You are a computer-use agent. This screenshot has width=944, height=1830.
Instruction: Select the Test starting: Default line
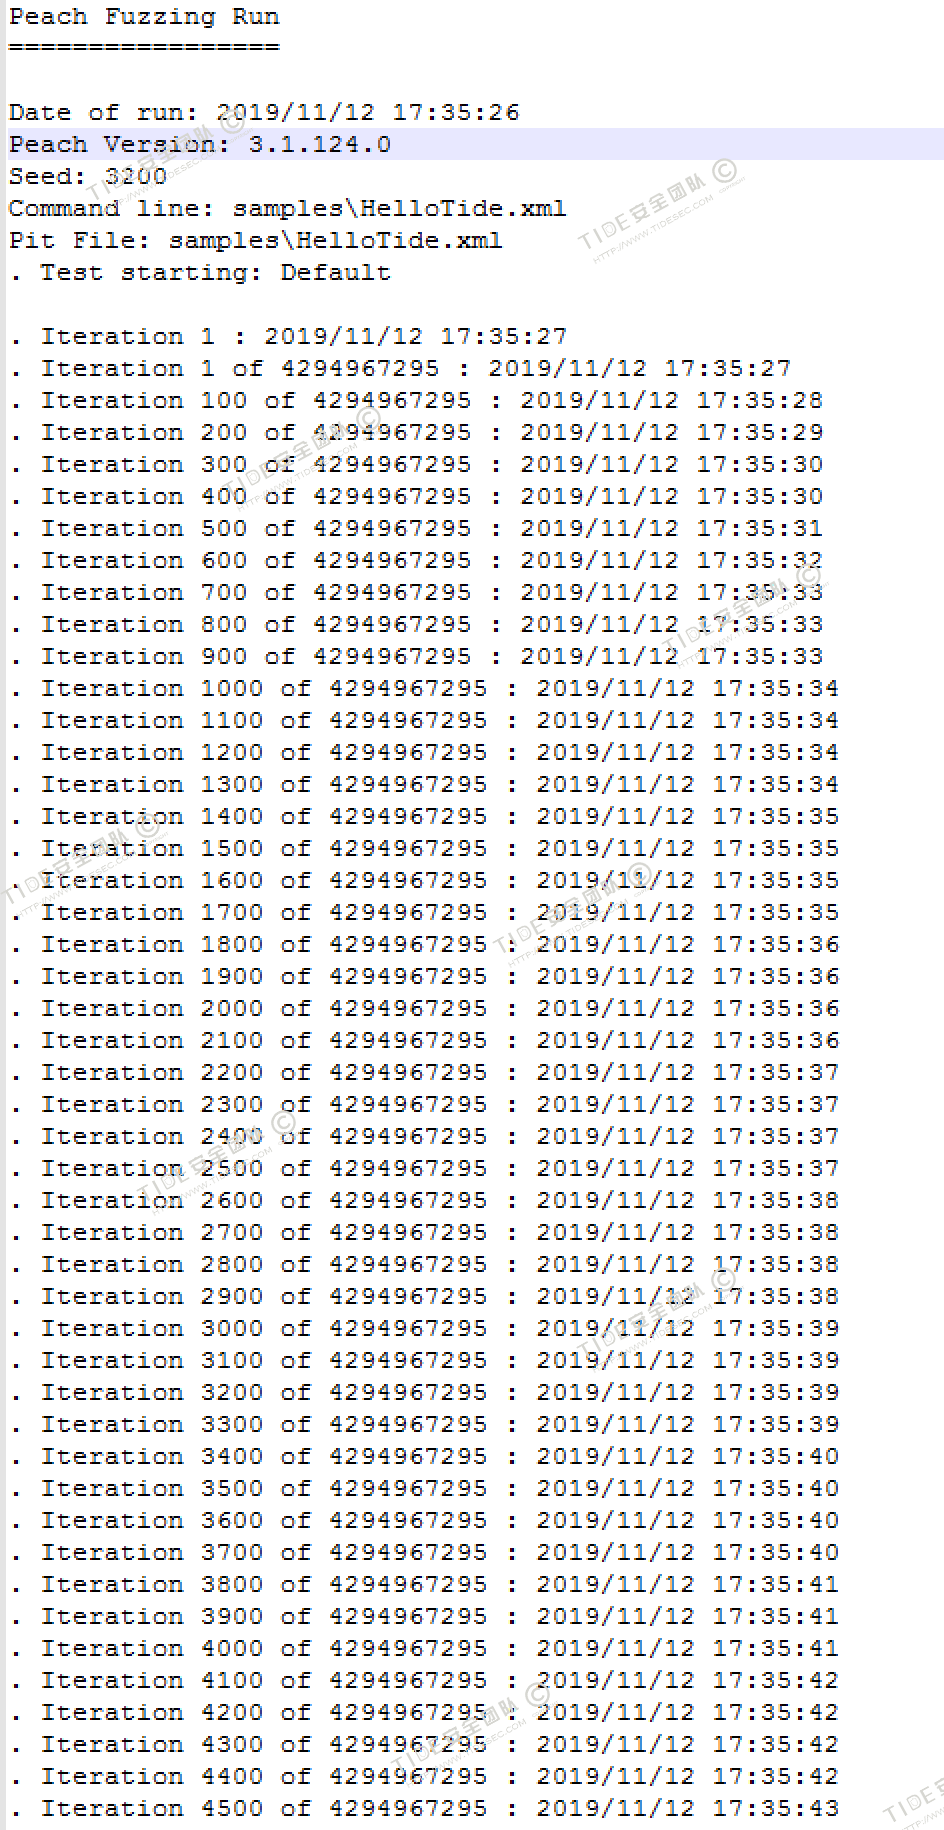(x=200, y=272)
